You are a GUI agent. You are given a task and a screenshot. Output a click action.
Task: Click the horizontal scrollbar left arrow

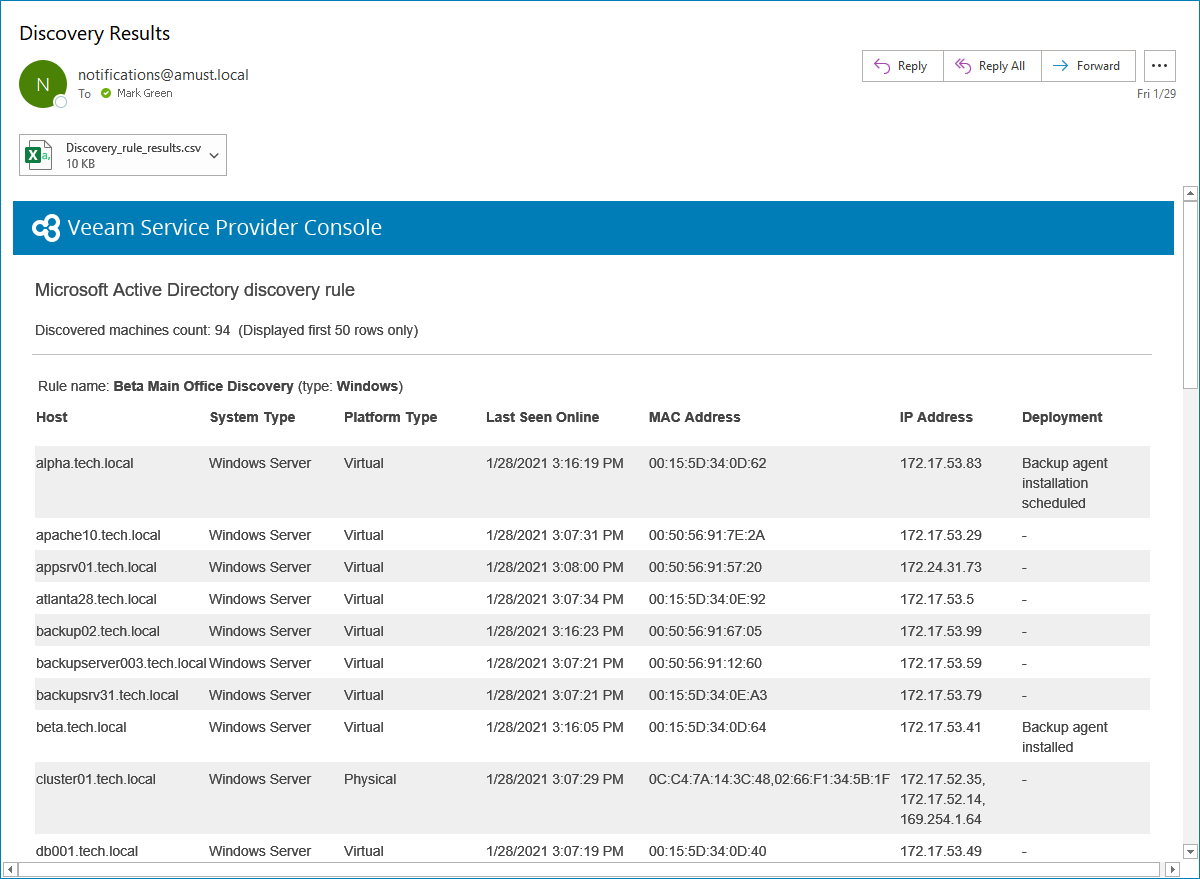tap(11, 869)
